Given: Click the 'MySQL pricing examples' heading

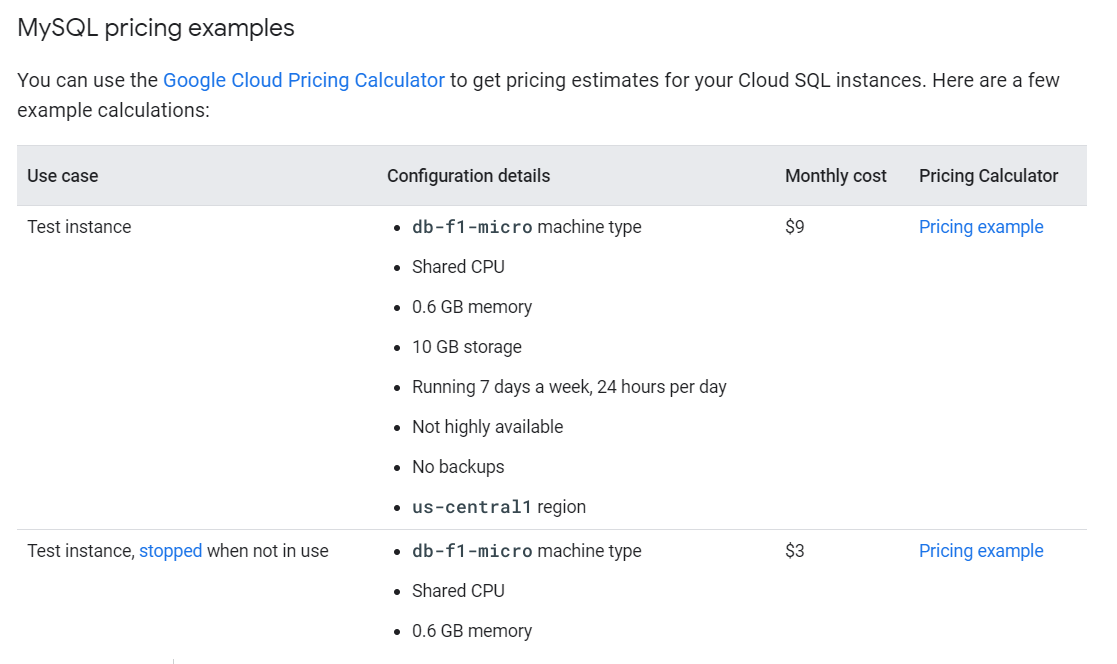Looking at the screenshot, I should (x=156, y=28).
